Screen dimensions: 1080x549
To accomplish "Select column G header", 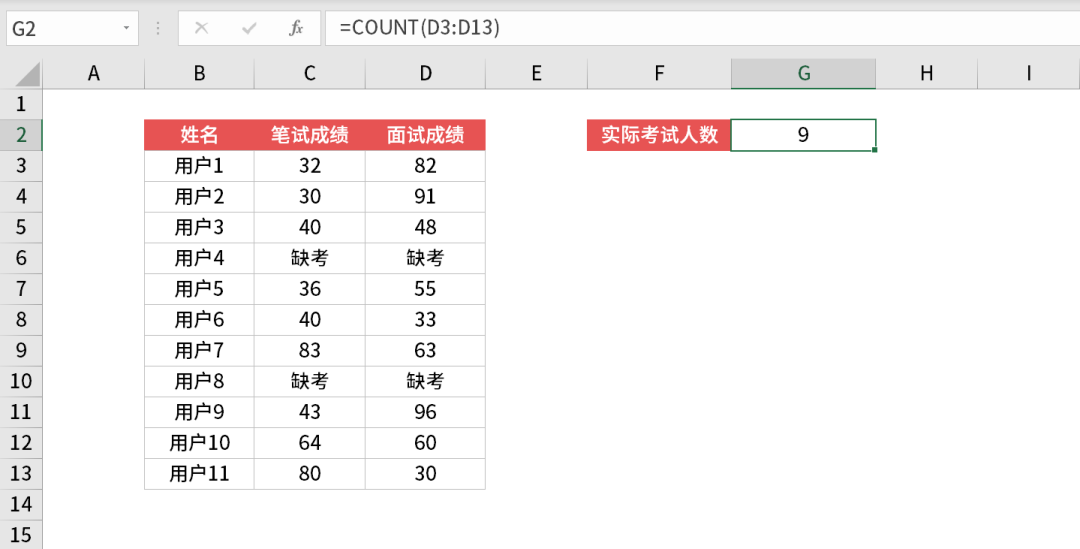I will (803, 73).
